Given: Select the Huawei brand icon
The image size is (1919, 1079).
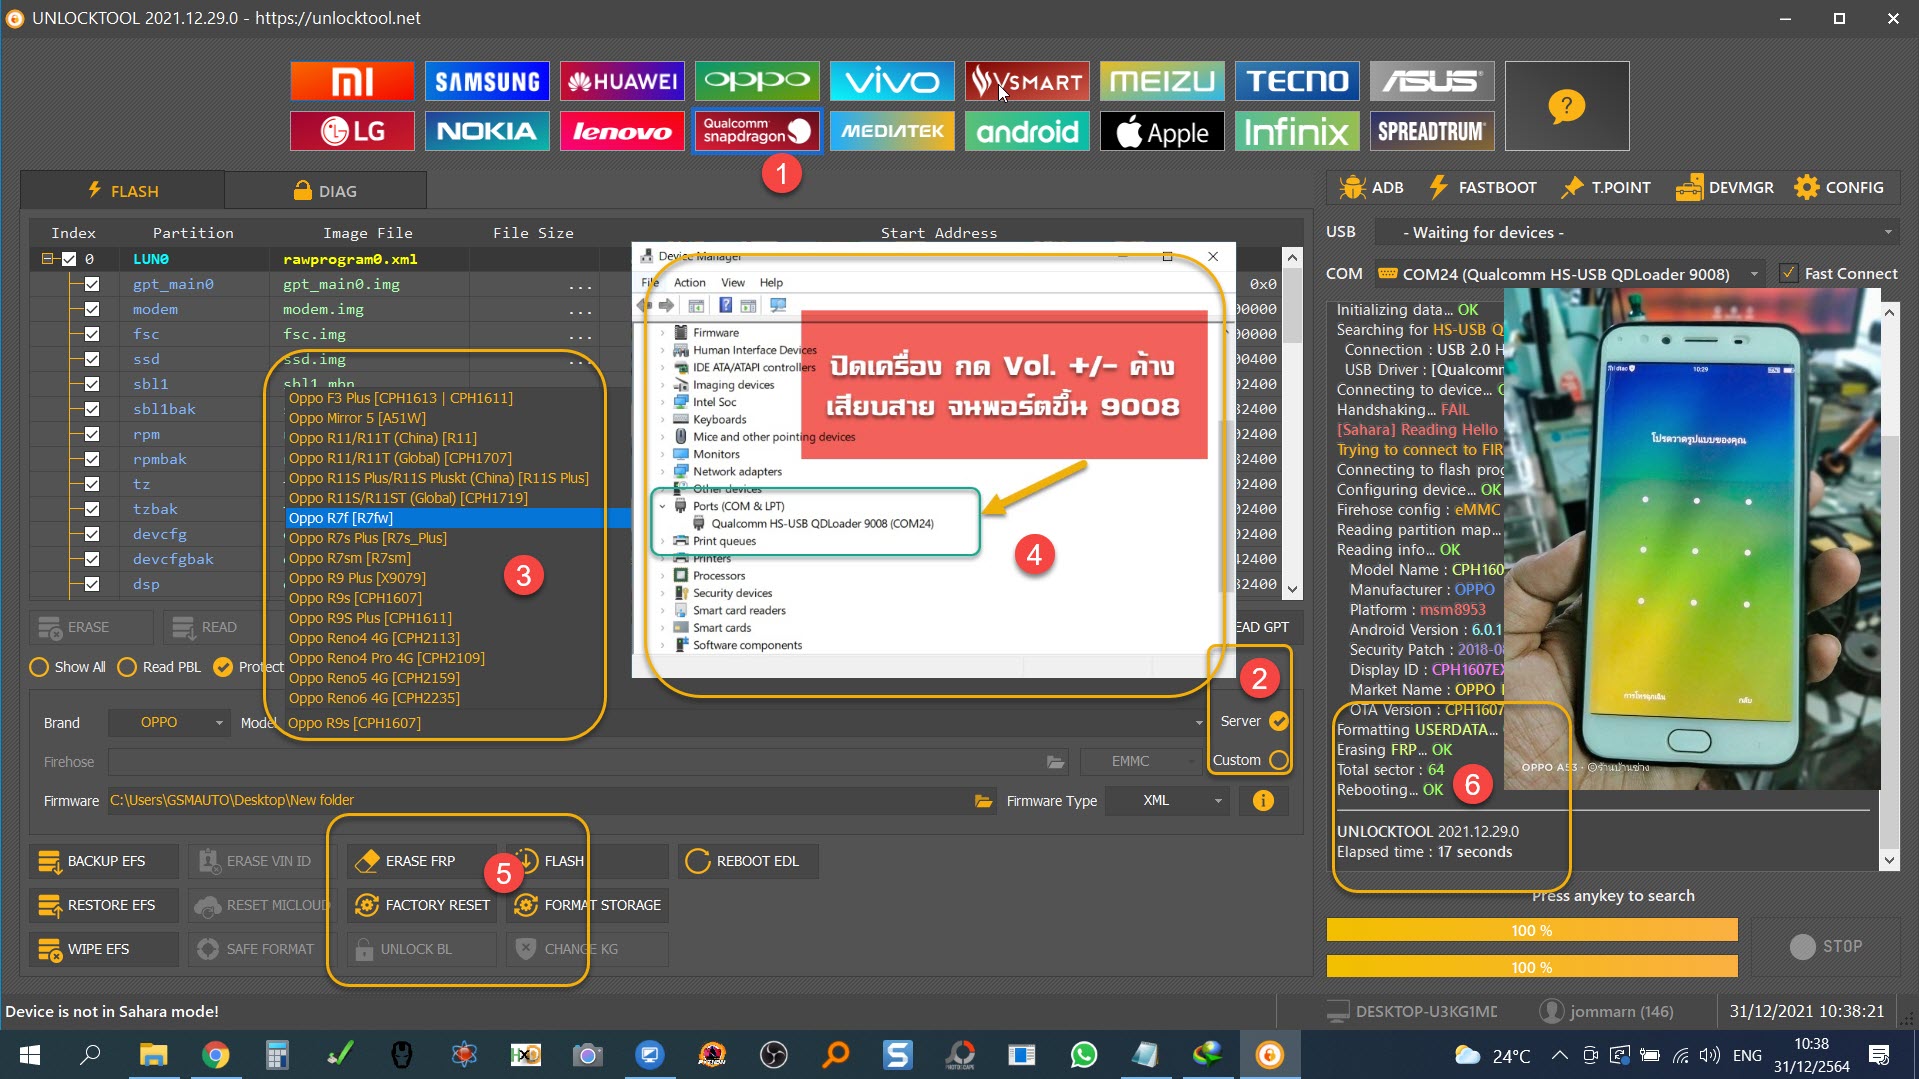Looking at the screenshot, I should 622,81.
